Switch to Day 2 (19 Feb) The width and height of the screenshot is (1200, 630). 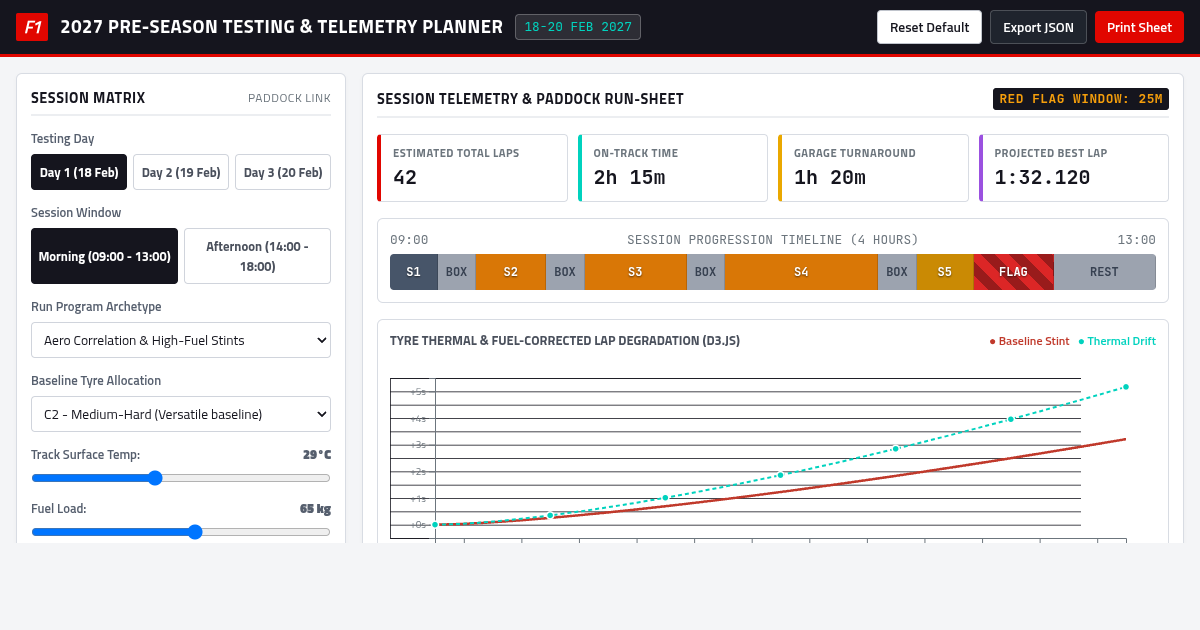pyautogui.click(x=181, y=172)
